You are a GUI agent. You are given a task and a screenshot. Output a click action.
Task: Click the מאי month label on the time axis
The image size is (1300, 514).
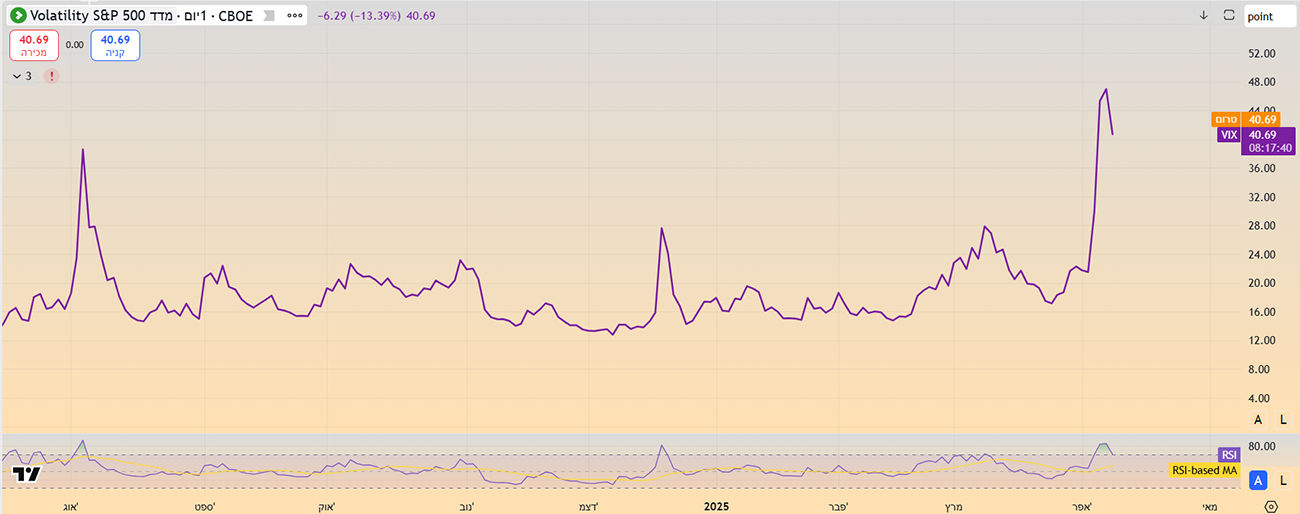click(1210, 507)
